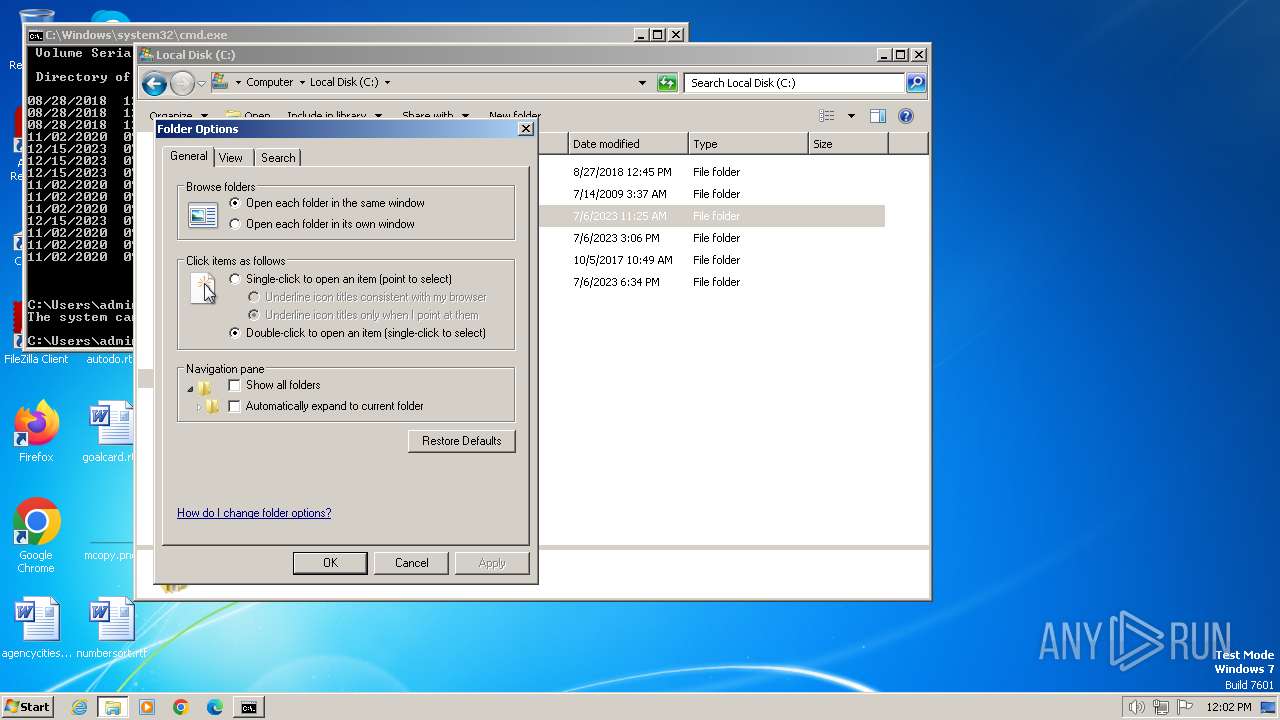Screen dimensions: 1280x720
Task: Click the Forward arrow in Explorer
Action: pyautogui.click(x=182, y=83)
